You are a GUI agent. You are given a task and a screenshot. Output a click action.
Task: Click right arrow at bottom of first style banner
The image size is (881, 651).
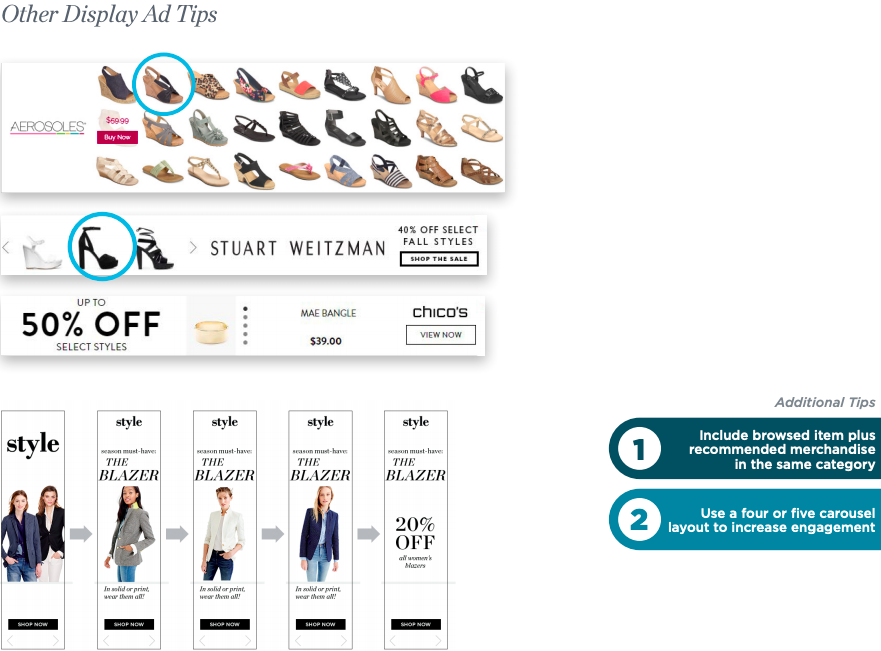pyautogui.click(x=56, y=641)
